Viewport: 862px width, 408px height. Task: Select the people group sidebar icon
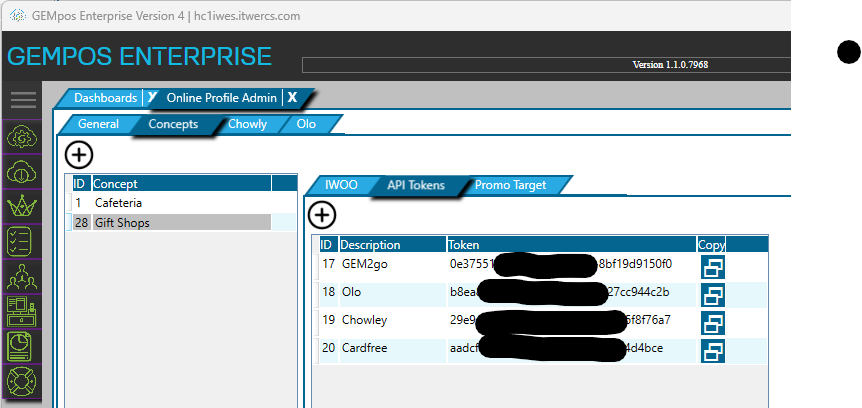[21, 278]
